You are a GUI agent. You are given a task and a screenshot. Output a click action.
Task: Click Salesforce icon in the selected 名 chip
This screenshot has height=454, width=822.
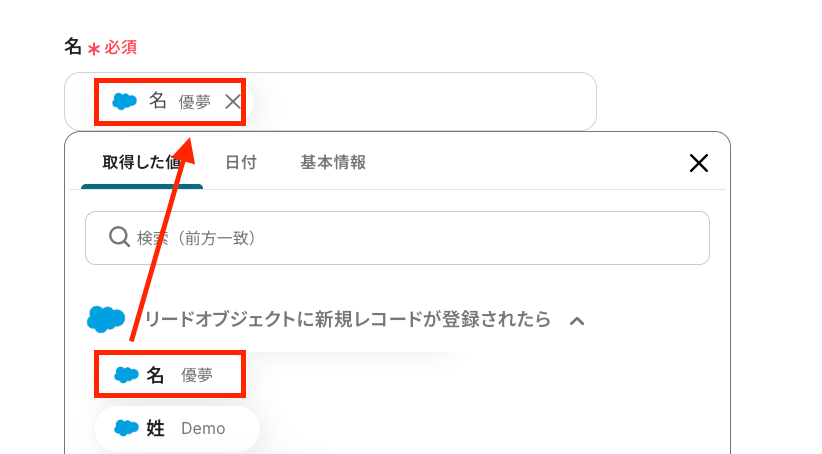[x=125, y=101]
